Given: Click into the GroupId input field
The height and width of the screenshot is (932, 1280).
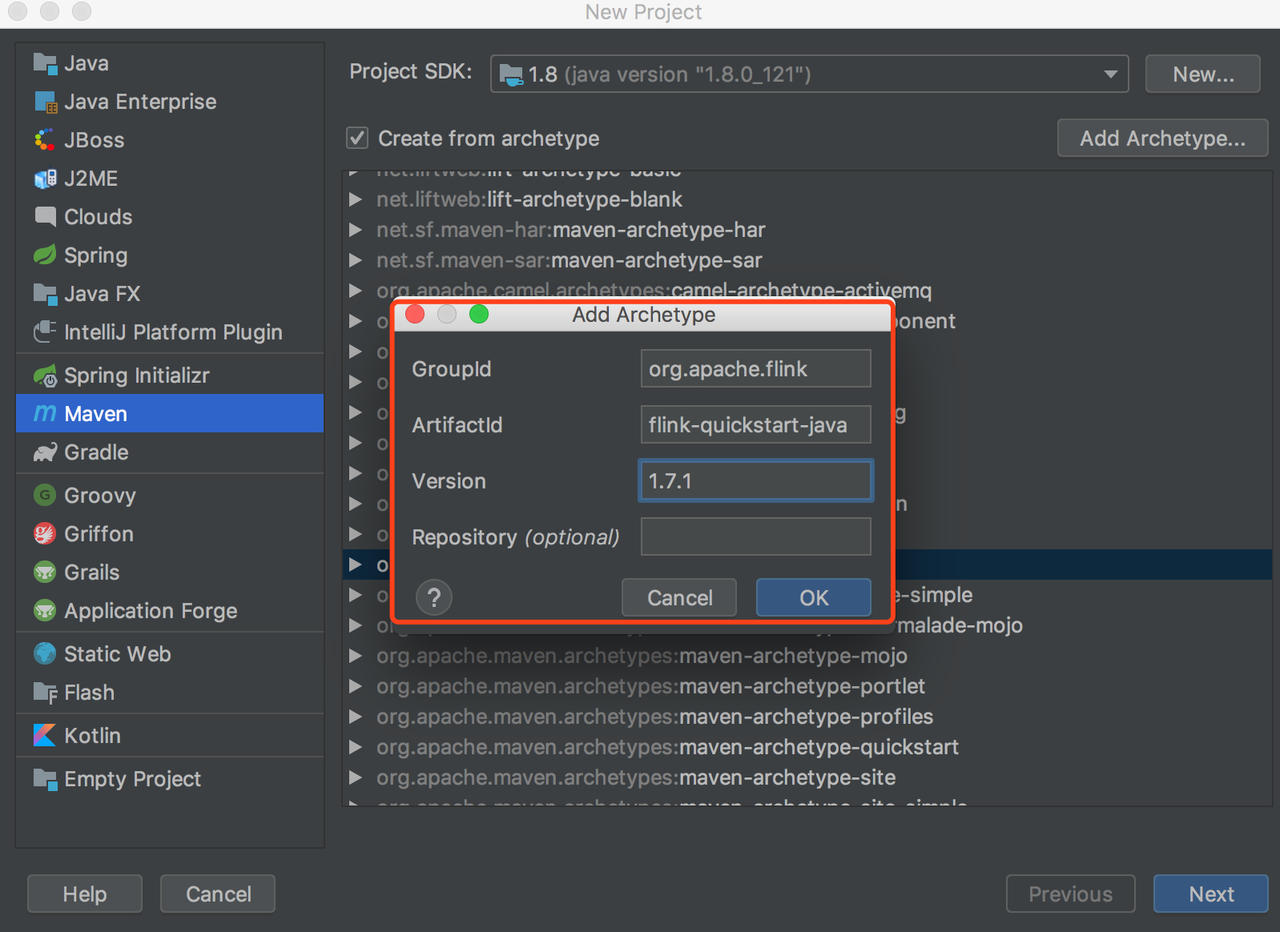Looking at the screenshot, I should pos(755,369).
